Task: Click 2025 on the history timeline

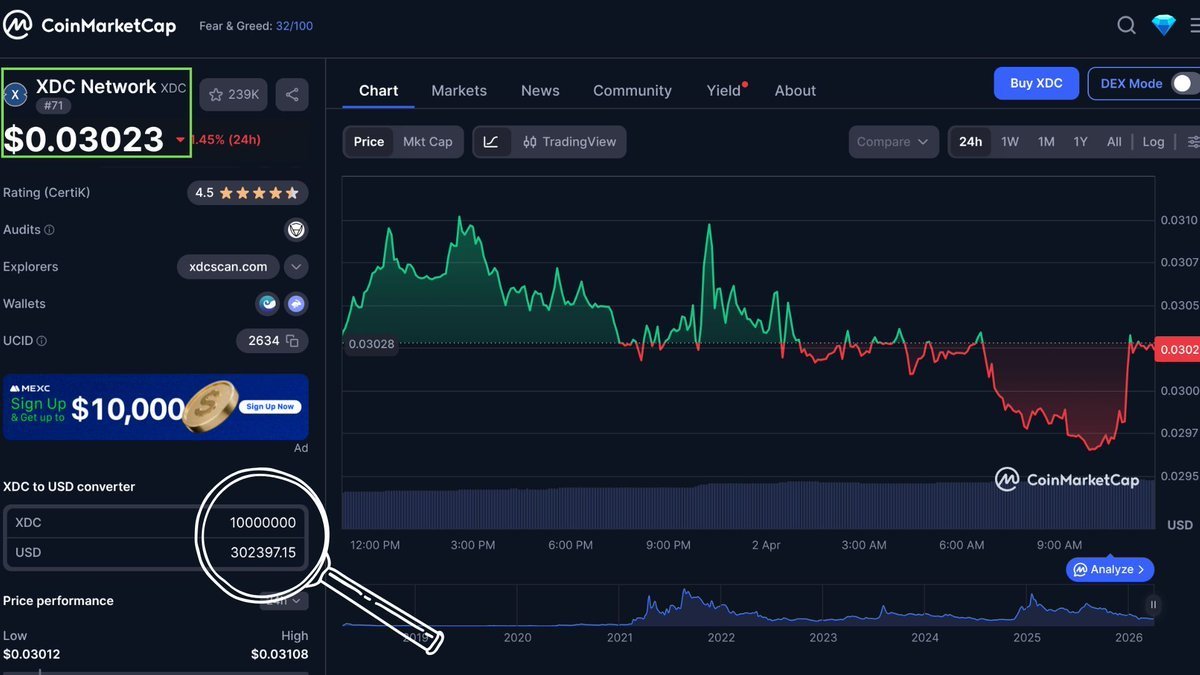Action: click(1027, 637)
